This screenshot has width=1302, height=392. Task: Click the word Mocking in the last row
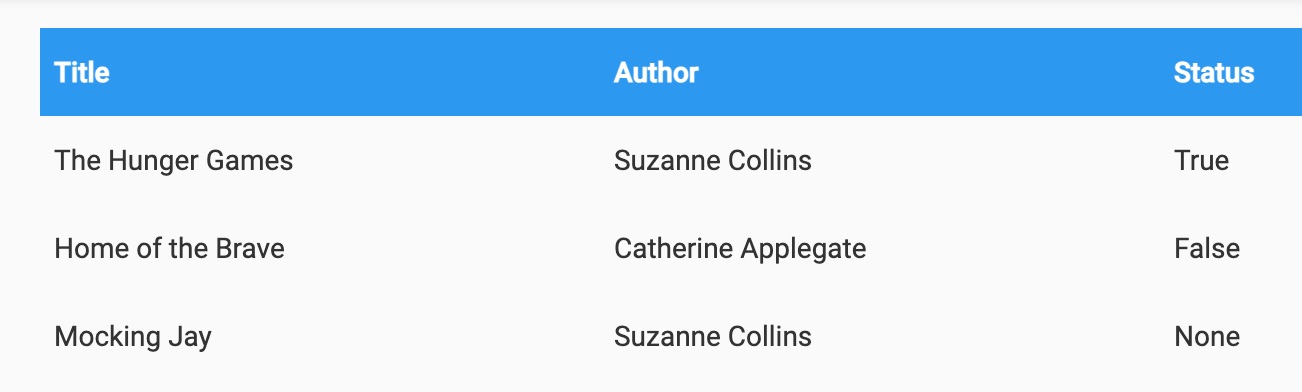pyautogui.click(x=107, y=337)
